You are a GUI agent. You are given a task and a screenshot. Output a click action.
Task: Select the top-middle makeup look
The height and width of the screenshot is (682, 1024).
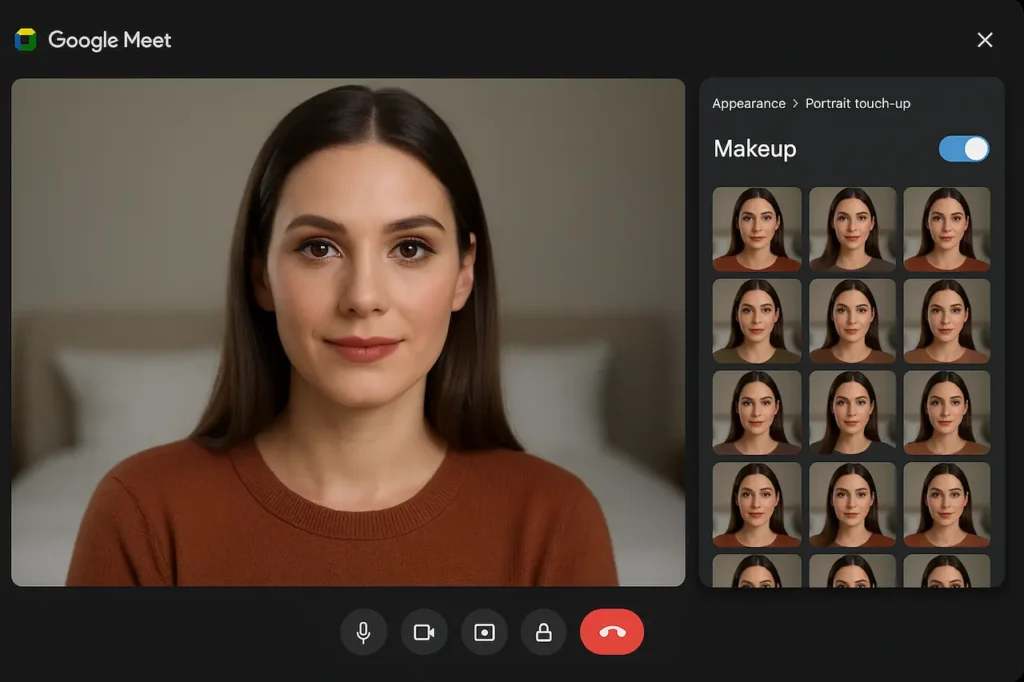(851, 229)
